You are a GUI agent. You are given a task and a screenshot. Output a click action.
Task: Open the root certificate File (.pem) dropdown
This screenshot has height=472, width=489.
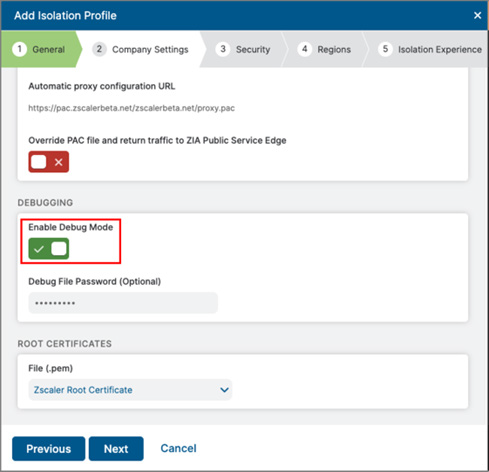(x=130, y=389)
